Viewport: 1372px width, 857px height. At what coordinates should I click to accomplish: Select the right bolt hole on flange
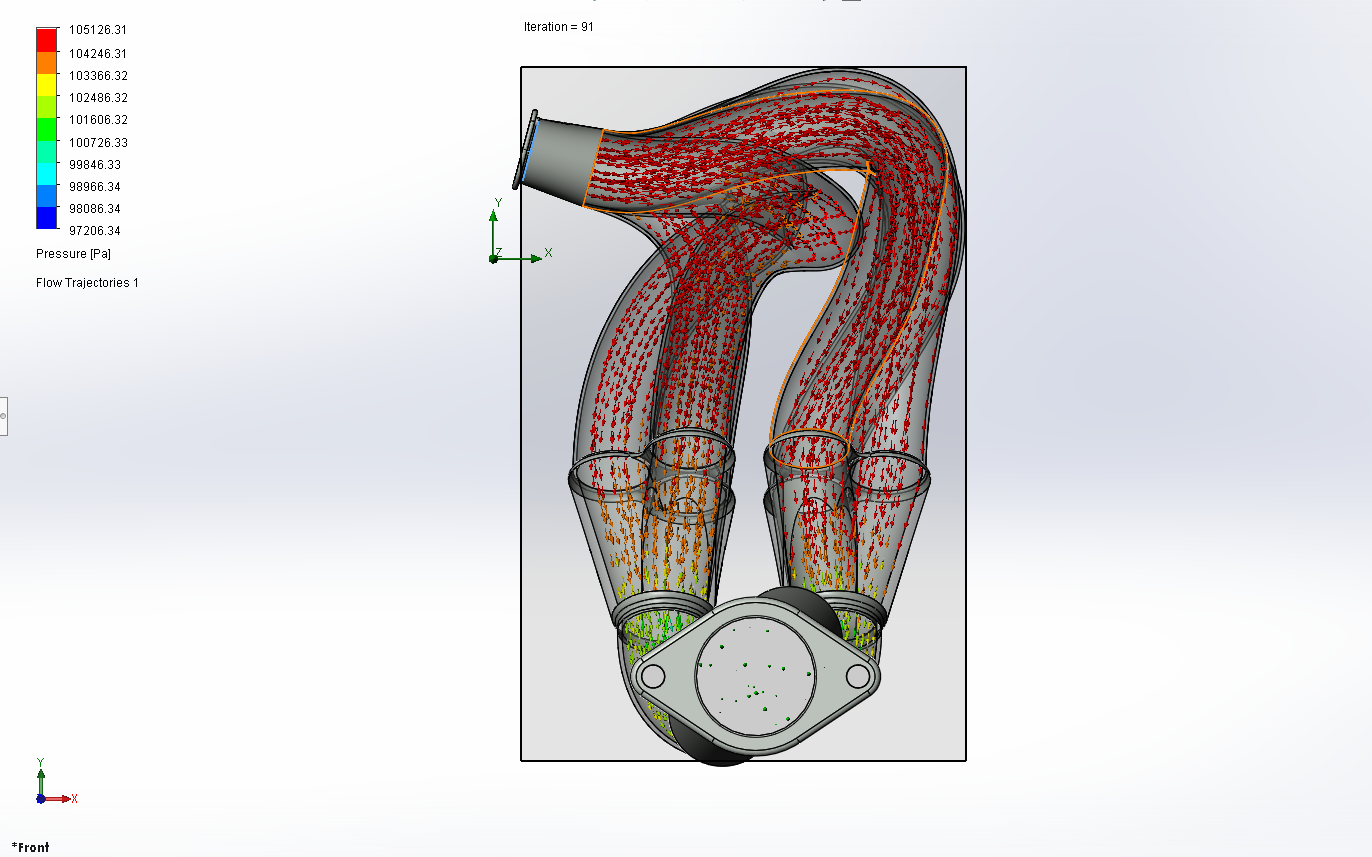[x=858, y=676]
